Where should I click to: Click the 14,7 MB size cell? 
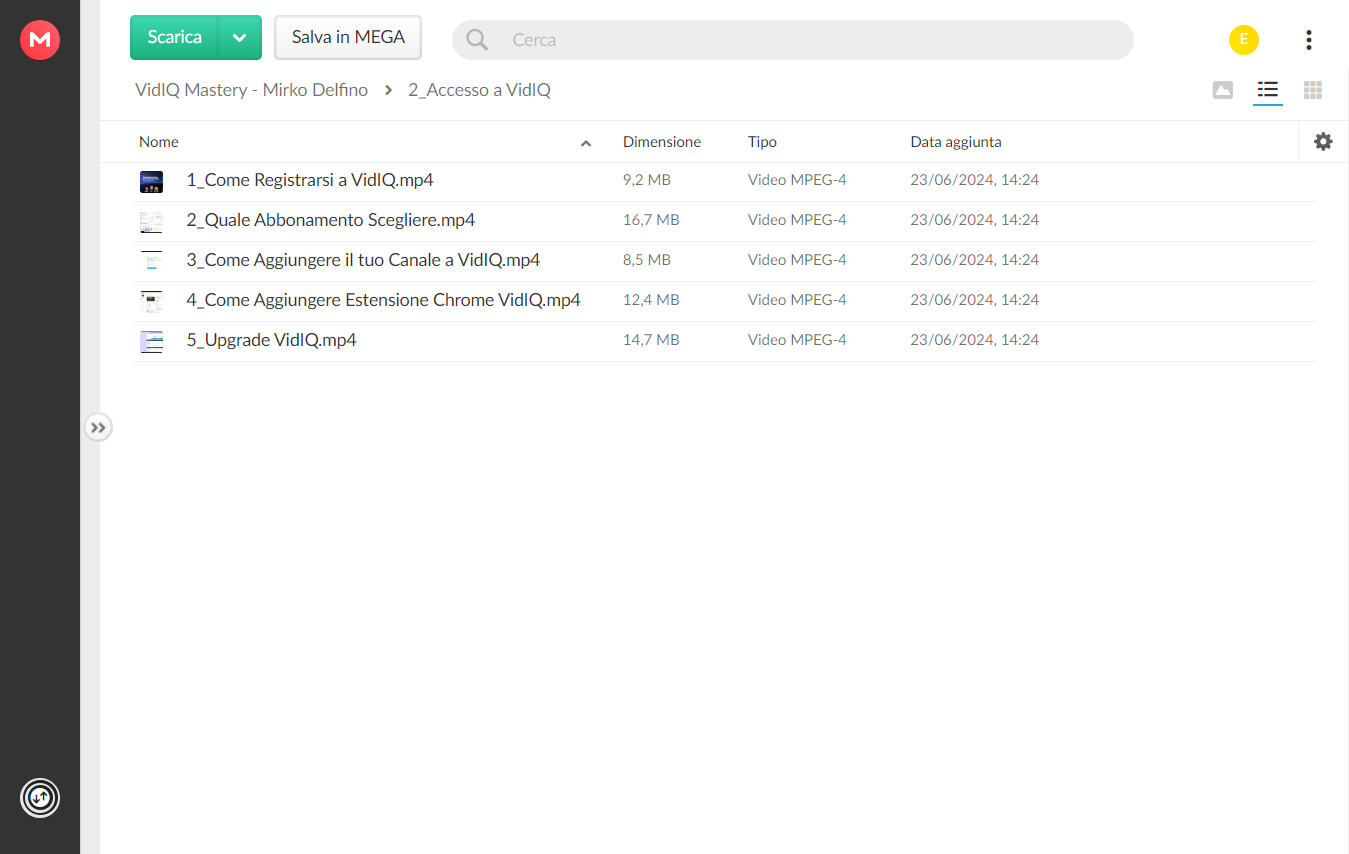click(651, 340)
